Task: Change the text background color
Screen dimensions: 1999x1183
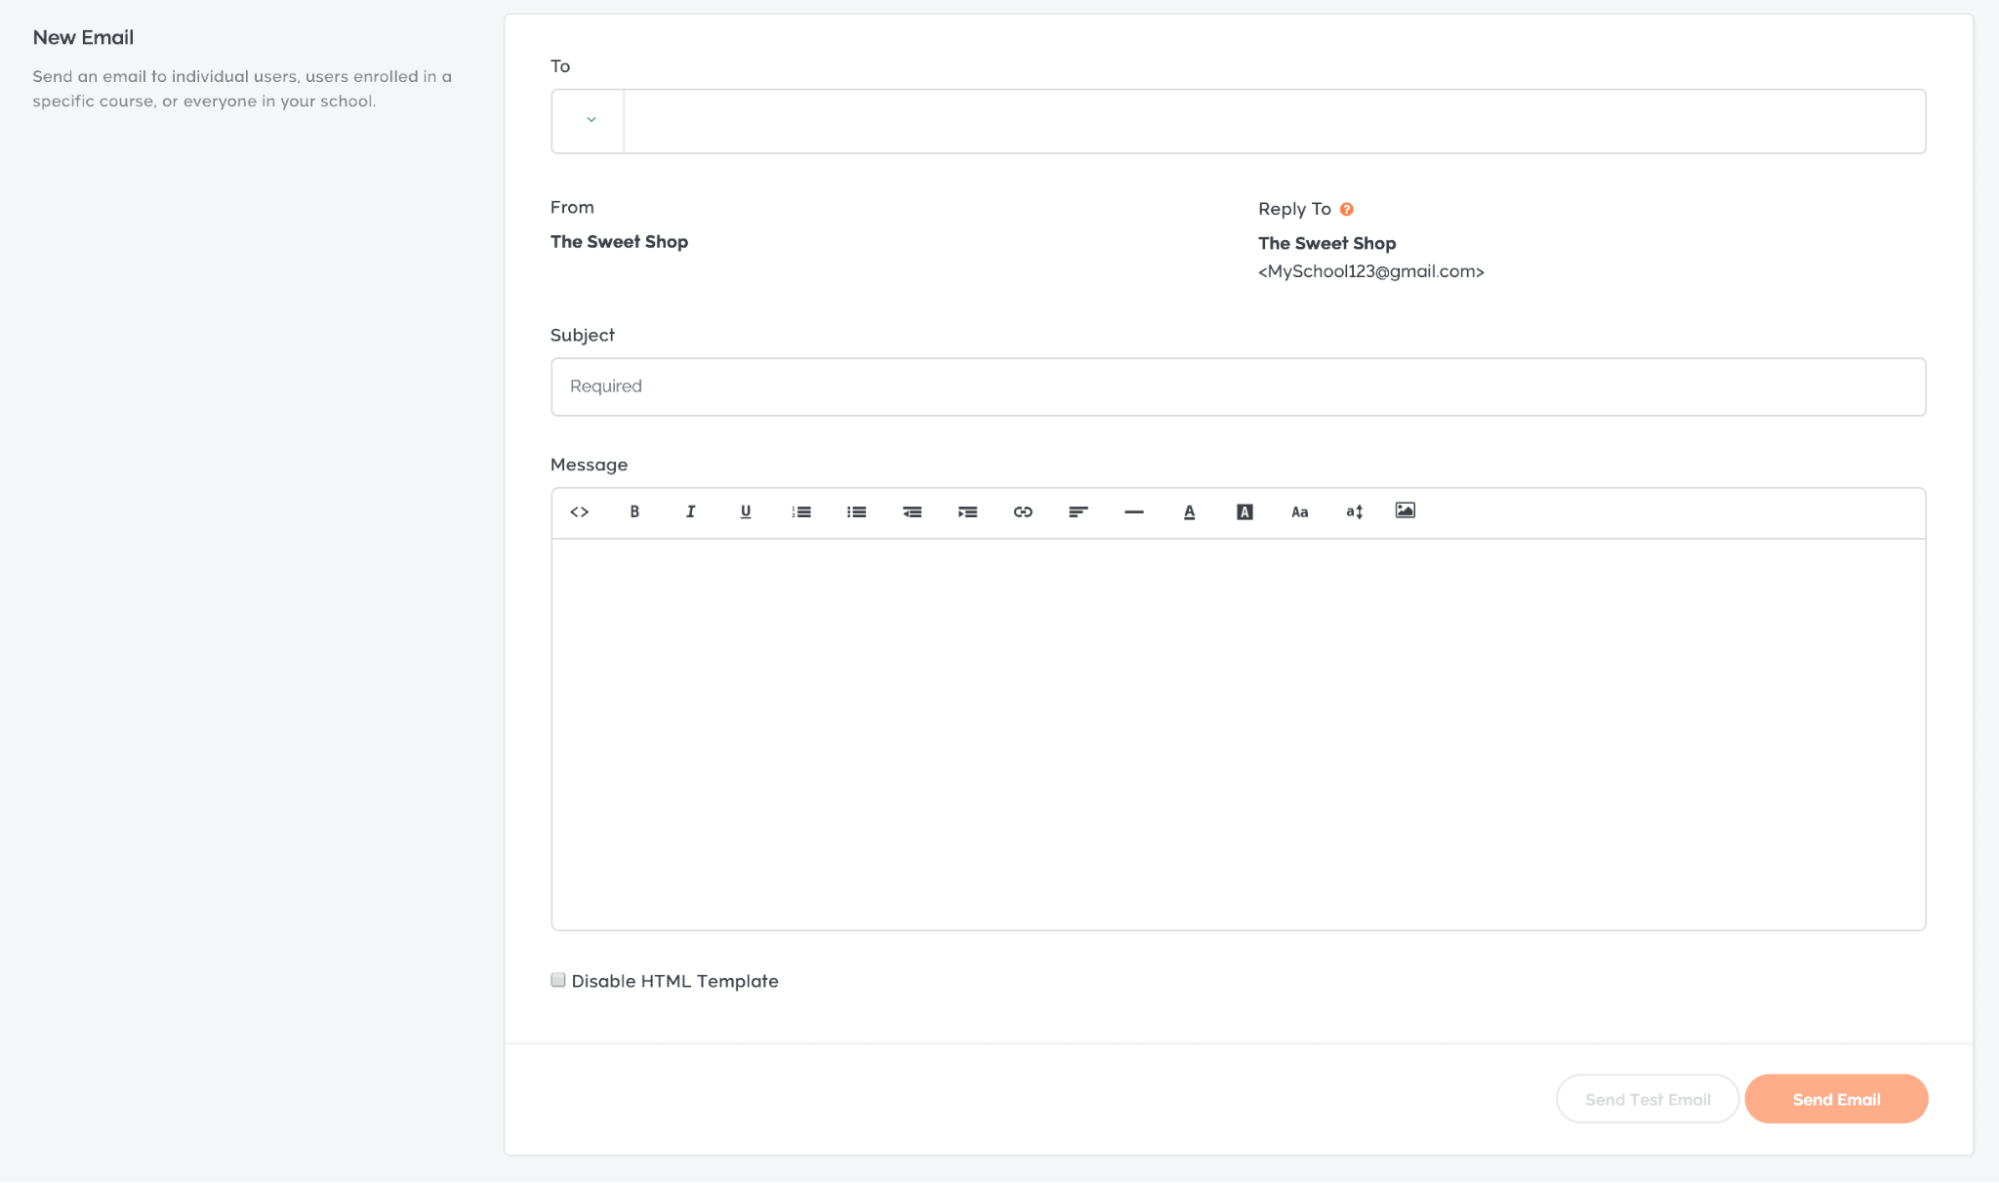Action: tap(1244, 512)
